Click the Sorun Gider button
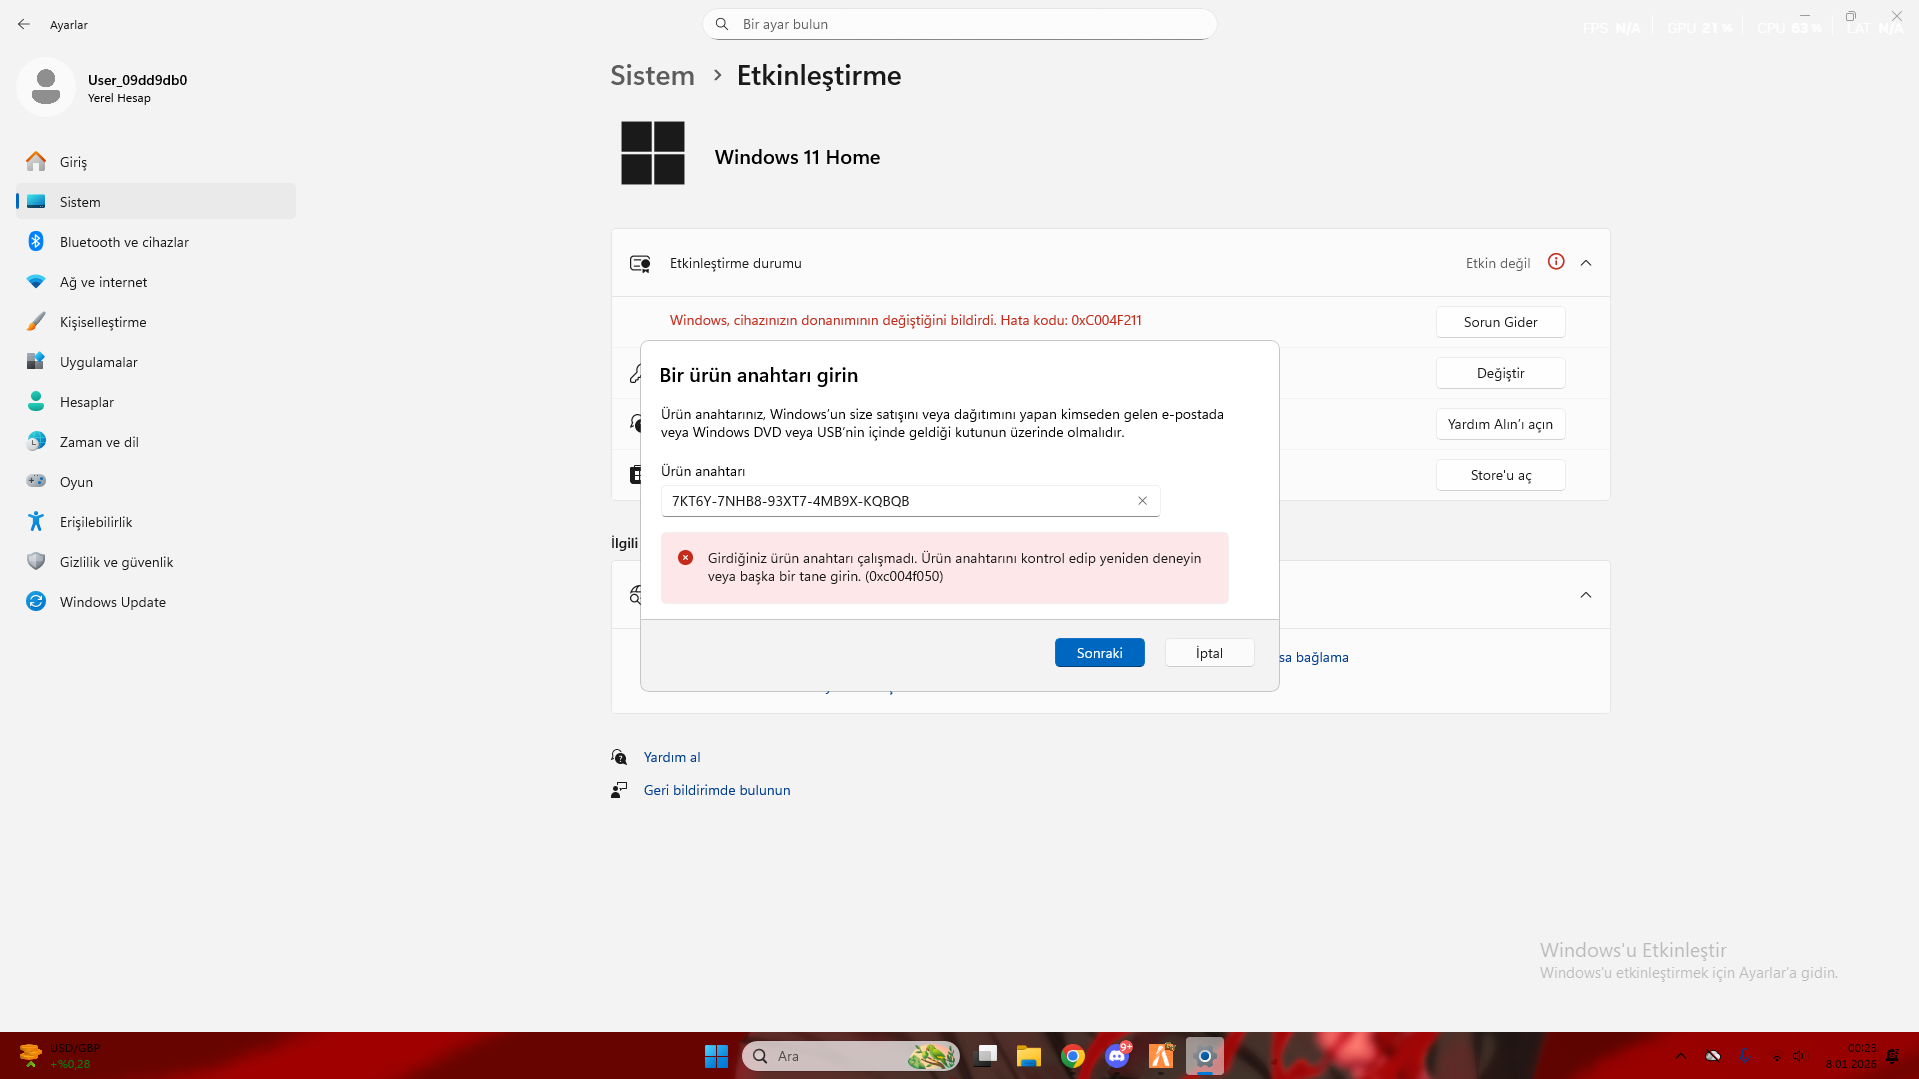This screenshot has height=1079, width=1919. pos(1500,322)
